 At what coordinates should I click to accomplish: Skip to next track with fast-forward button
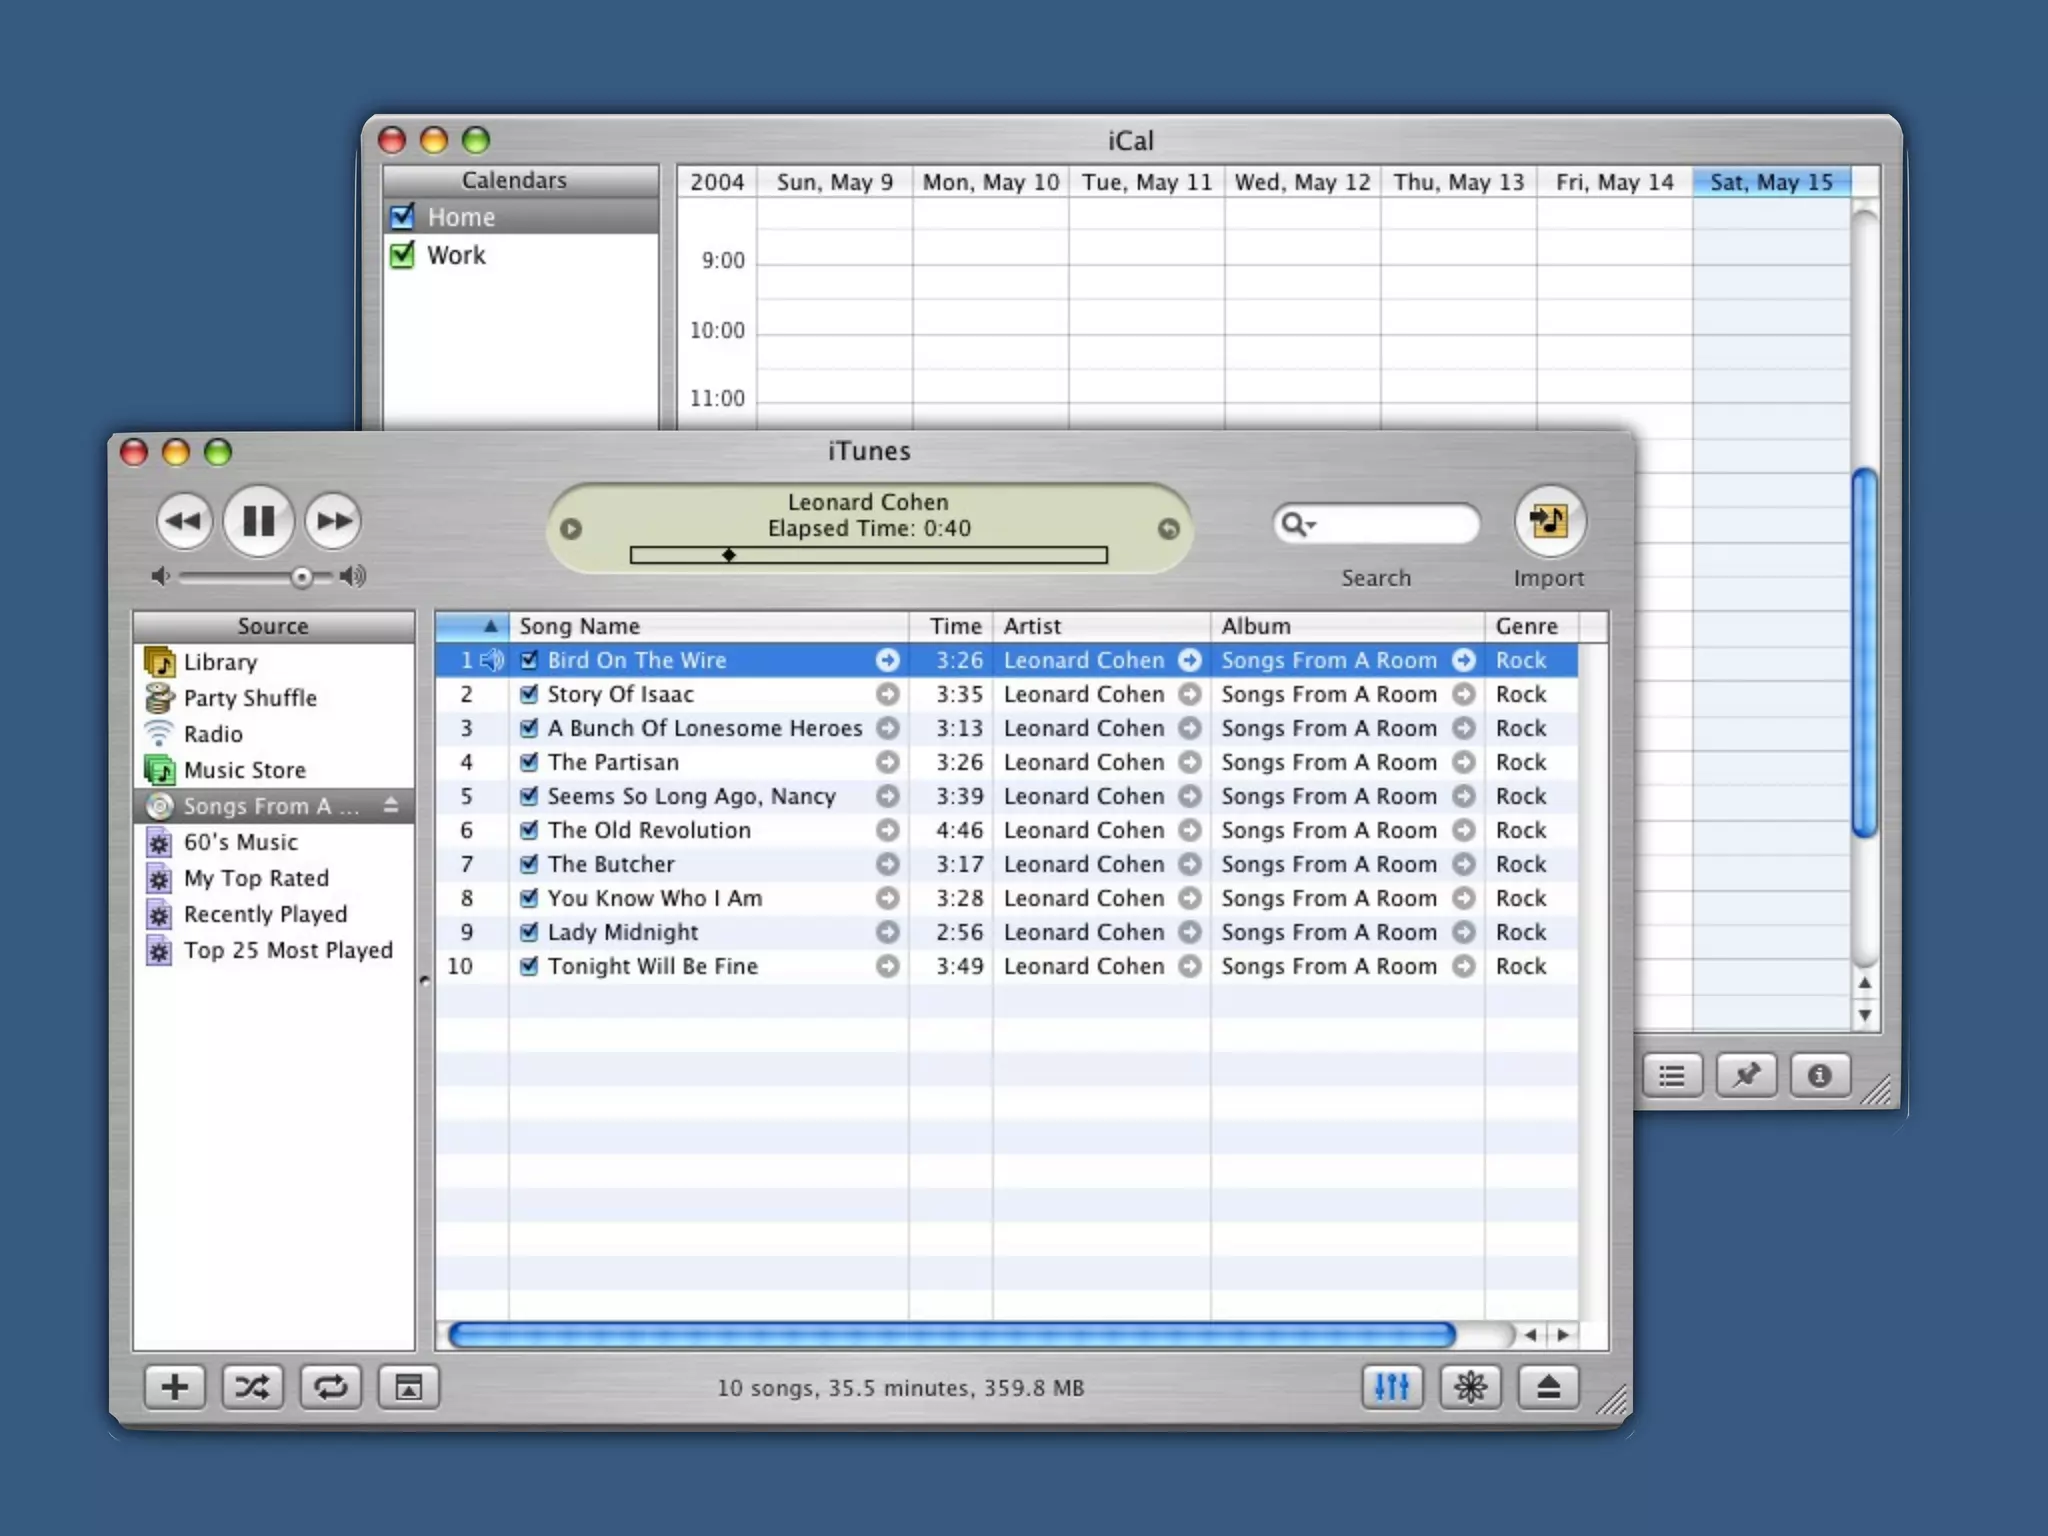tap(333, 520)
